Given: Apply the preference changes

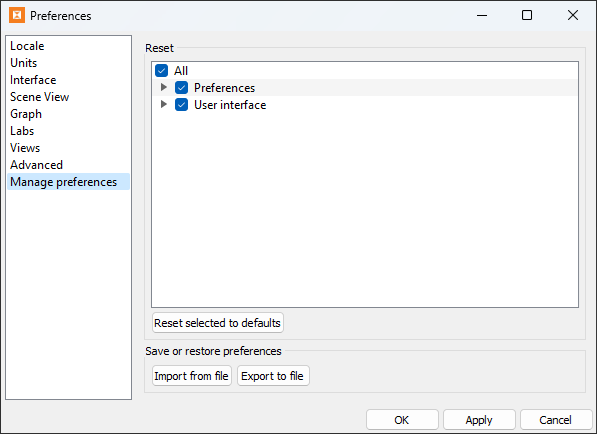Looking at the screenshot, I should [479, 420].
